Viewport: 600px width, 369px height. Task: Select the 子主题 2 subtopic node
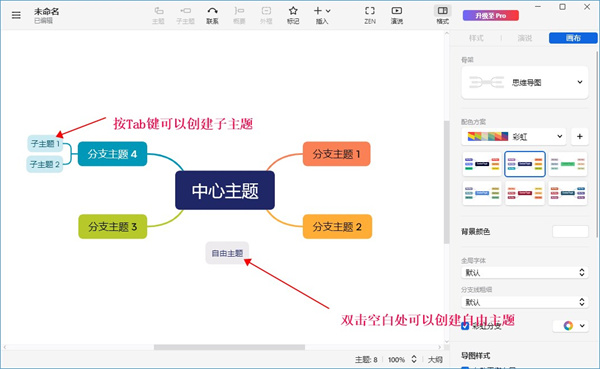45,165
